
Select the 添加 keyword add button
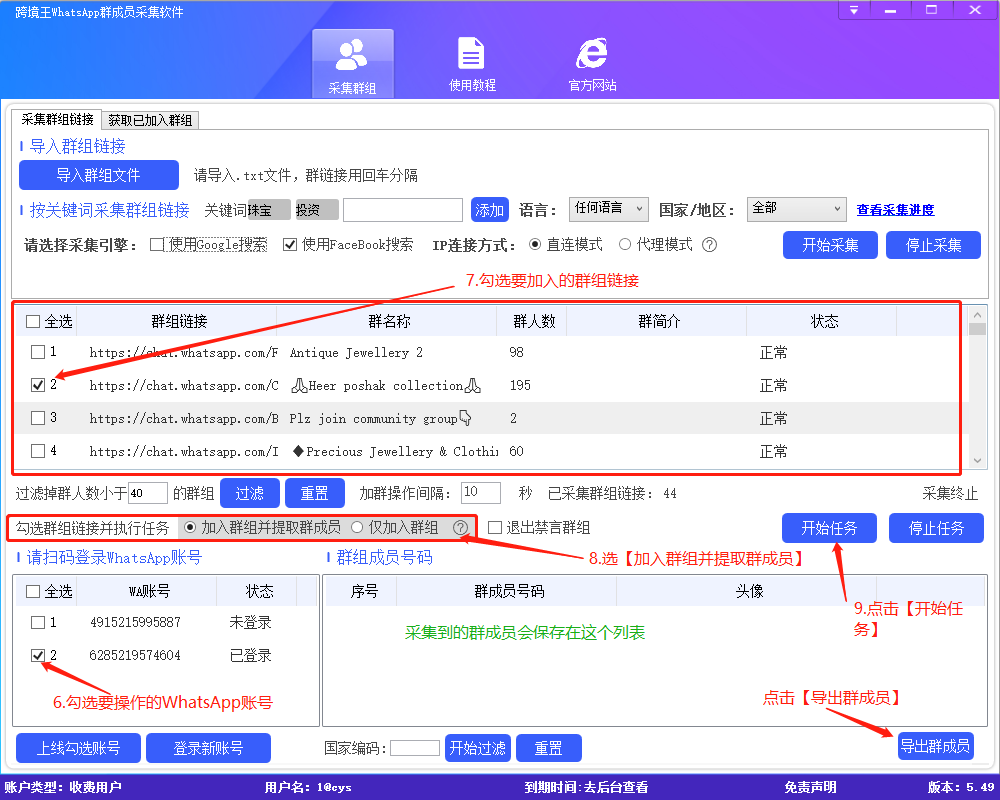(x=490, y=209)
